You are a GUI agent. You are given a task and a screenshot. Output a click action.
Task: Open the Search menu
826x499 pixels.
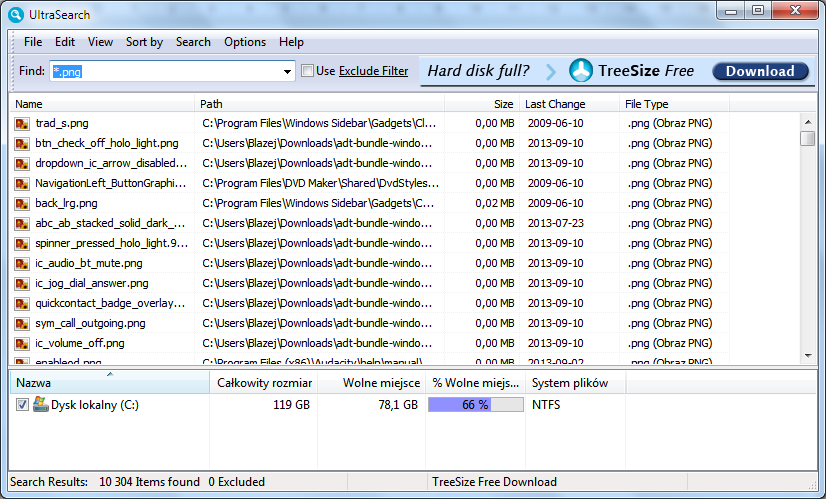point(193,42)
